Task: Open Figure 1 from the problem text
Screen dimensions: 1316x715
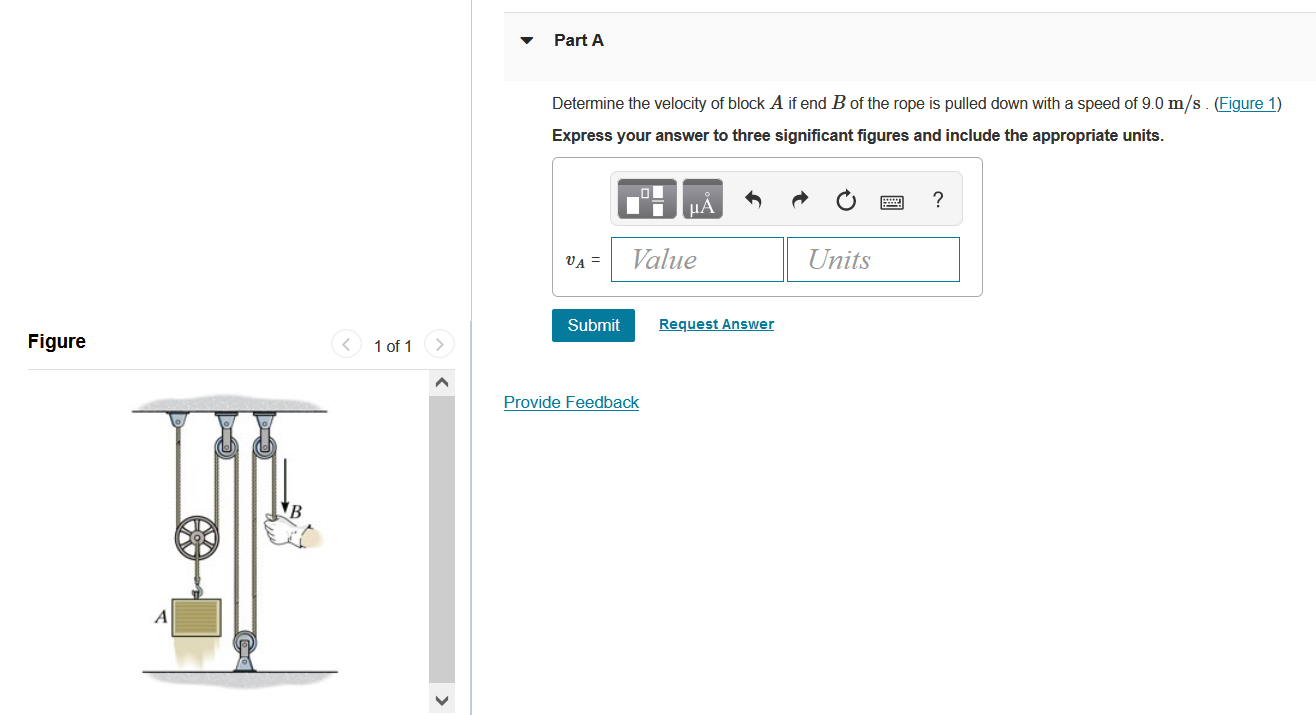Action: [x=1247, y=103]
